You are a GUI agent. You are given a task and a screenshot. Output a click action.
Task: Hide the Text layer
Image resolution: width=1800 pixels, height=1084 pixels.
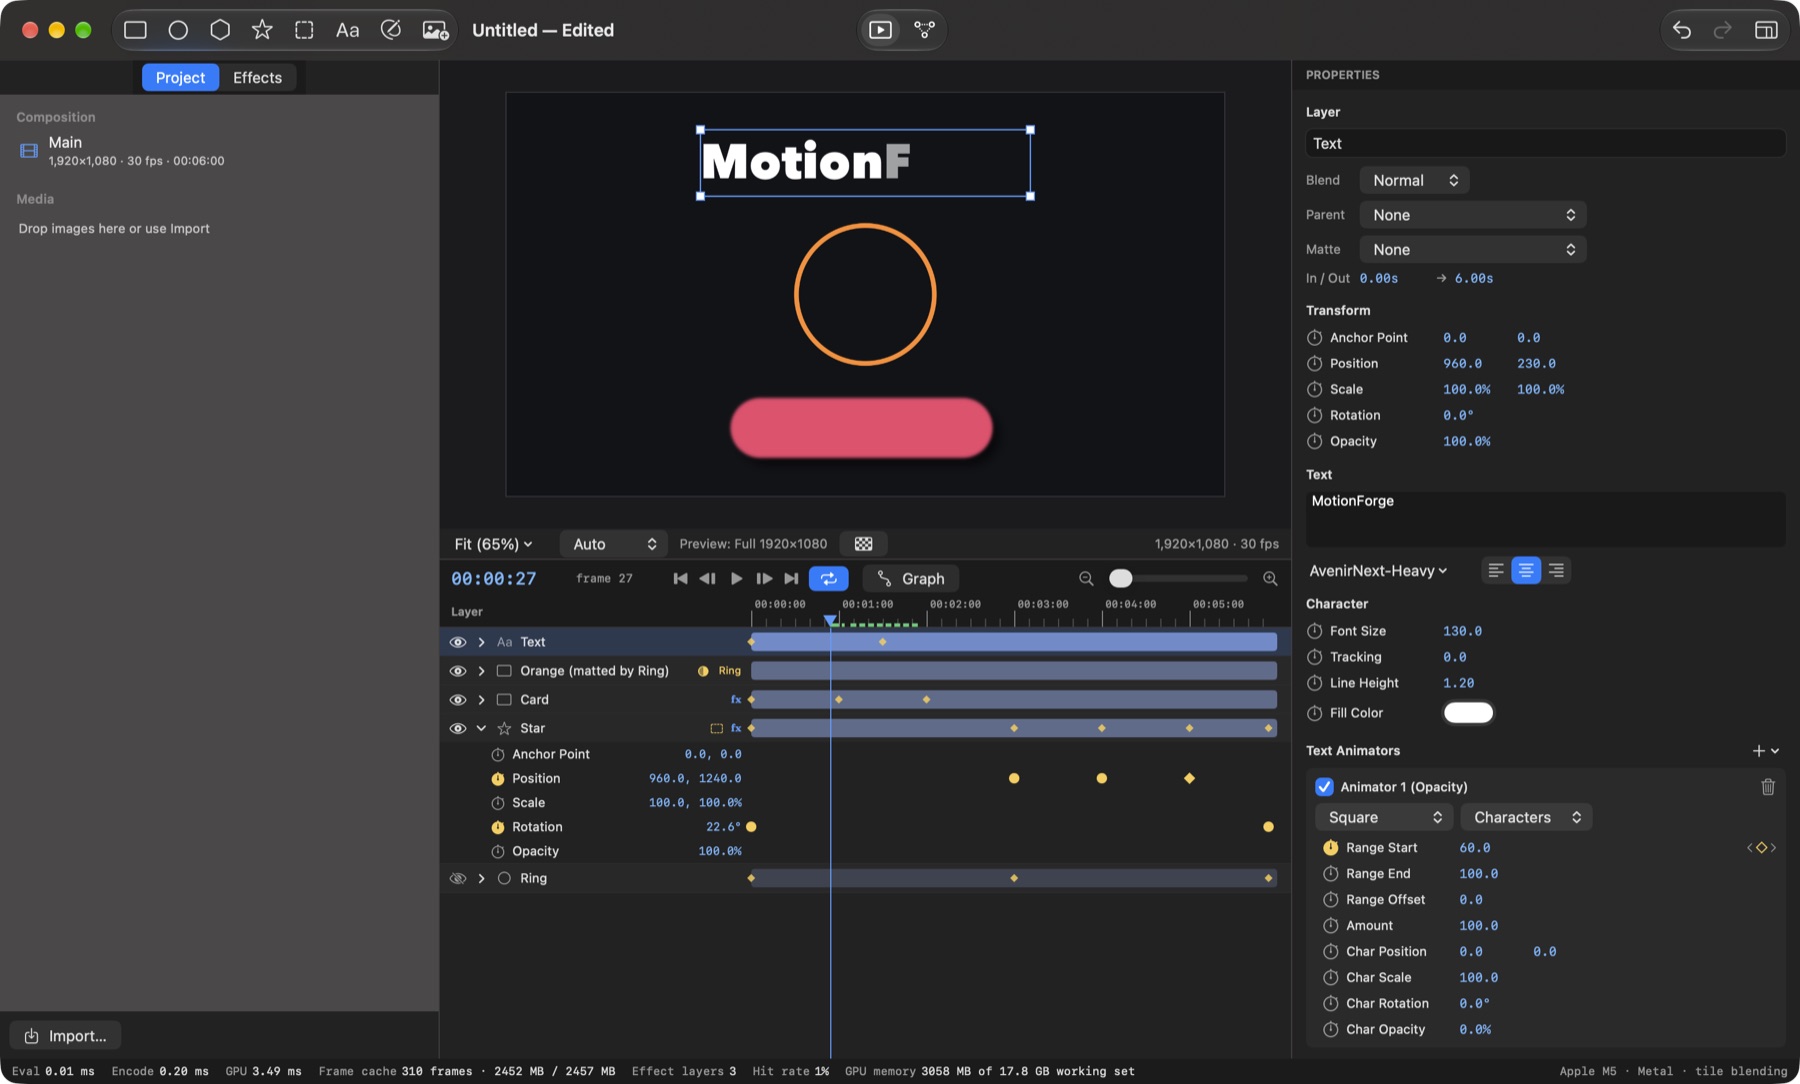pyautogui.click(x=457, y=642)
